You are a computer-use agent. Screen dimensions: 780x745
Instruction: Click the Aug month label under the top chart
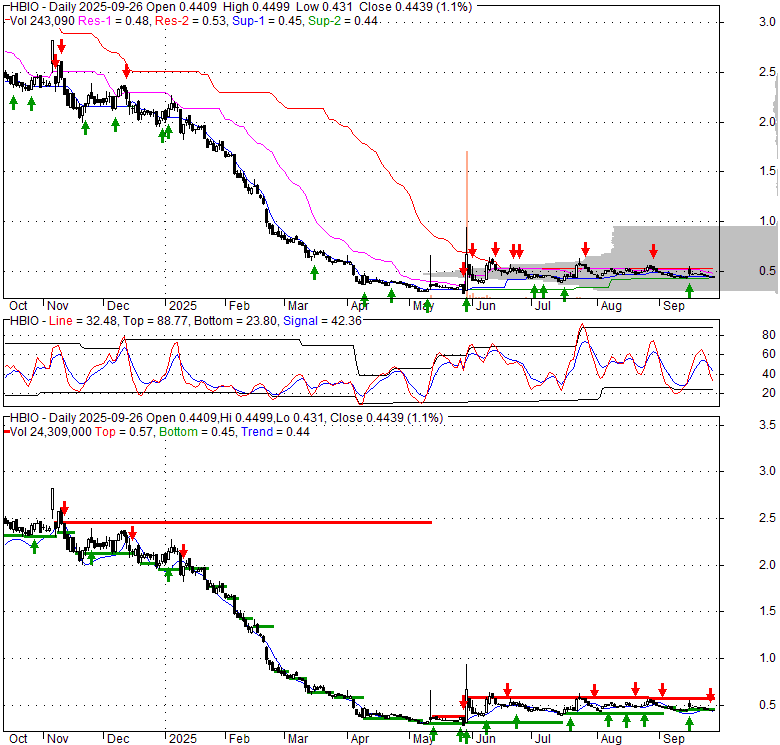pyautogui.click(x=611, y=306)
